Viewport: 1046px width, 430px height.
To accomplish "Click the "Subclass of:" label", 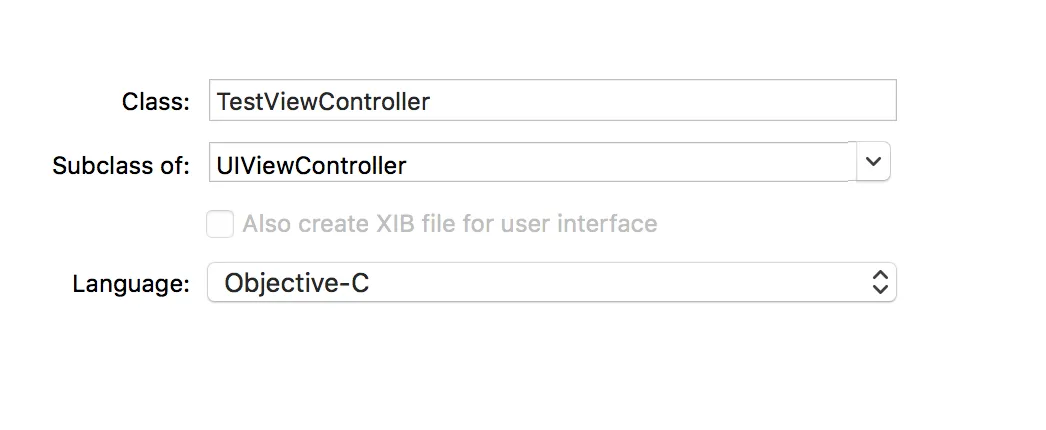I will tap(121, 165).
